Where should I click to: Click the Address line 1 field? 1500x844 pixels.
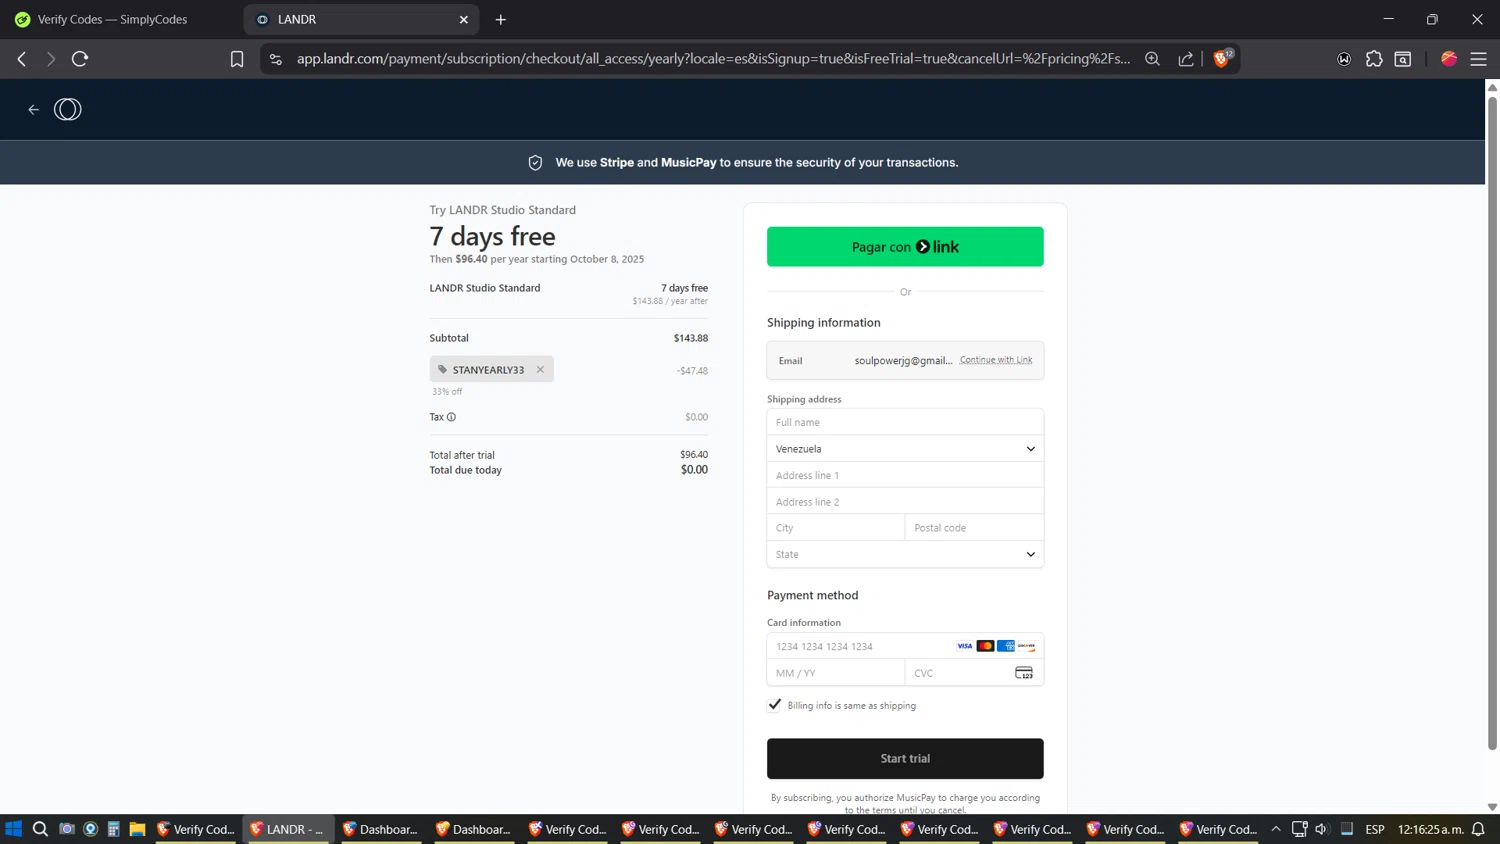click(905, 475)
